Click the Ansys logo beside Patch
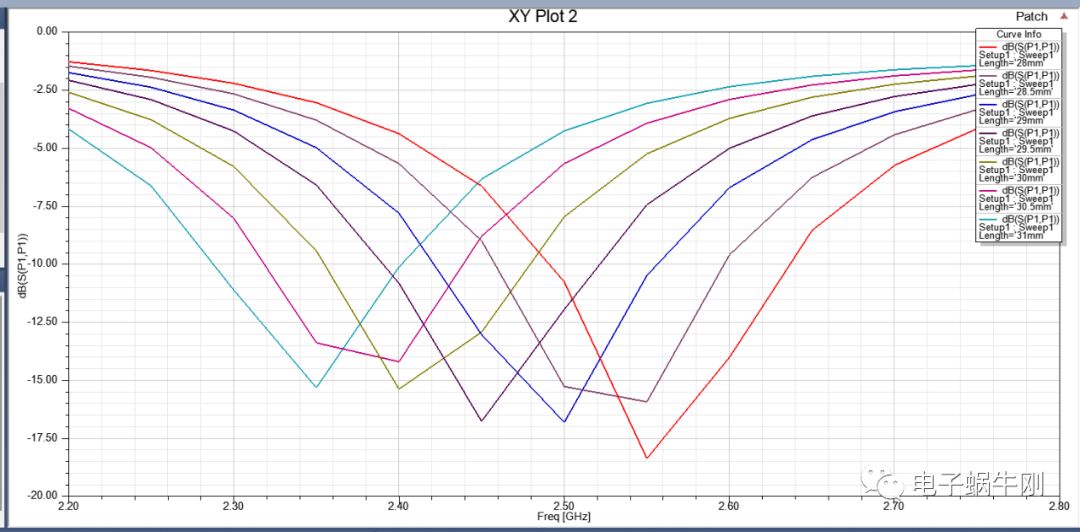The width and height of the screenshot is (1080, 532). tap(1062, 16)
